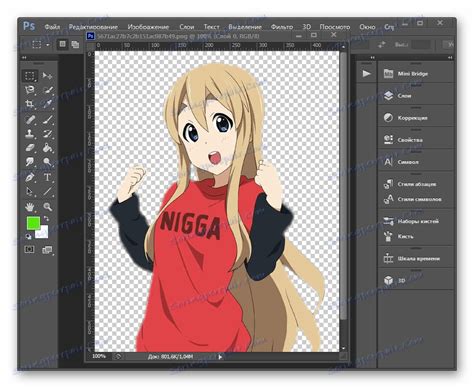This screenshot has height=388, width=474.
Task: Select the Pen tool
Action: (30, 177)
